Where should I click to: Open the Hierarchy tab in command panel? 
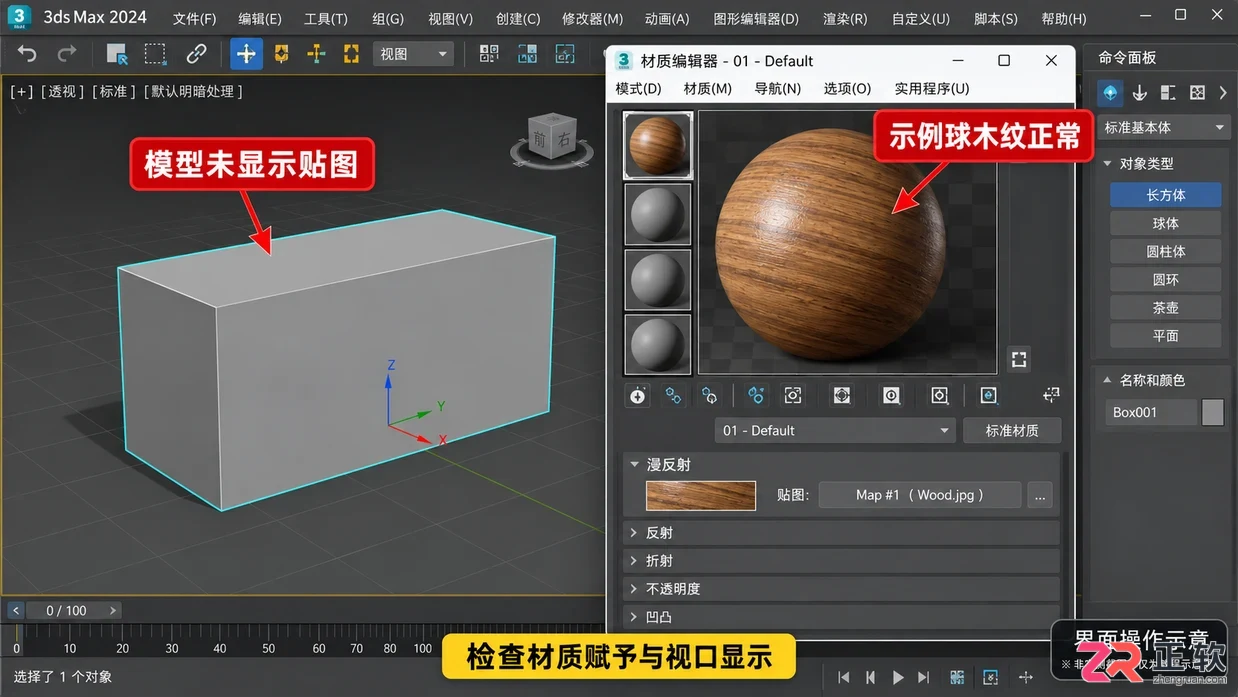point(1168,93)
